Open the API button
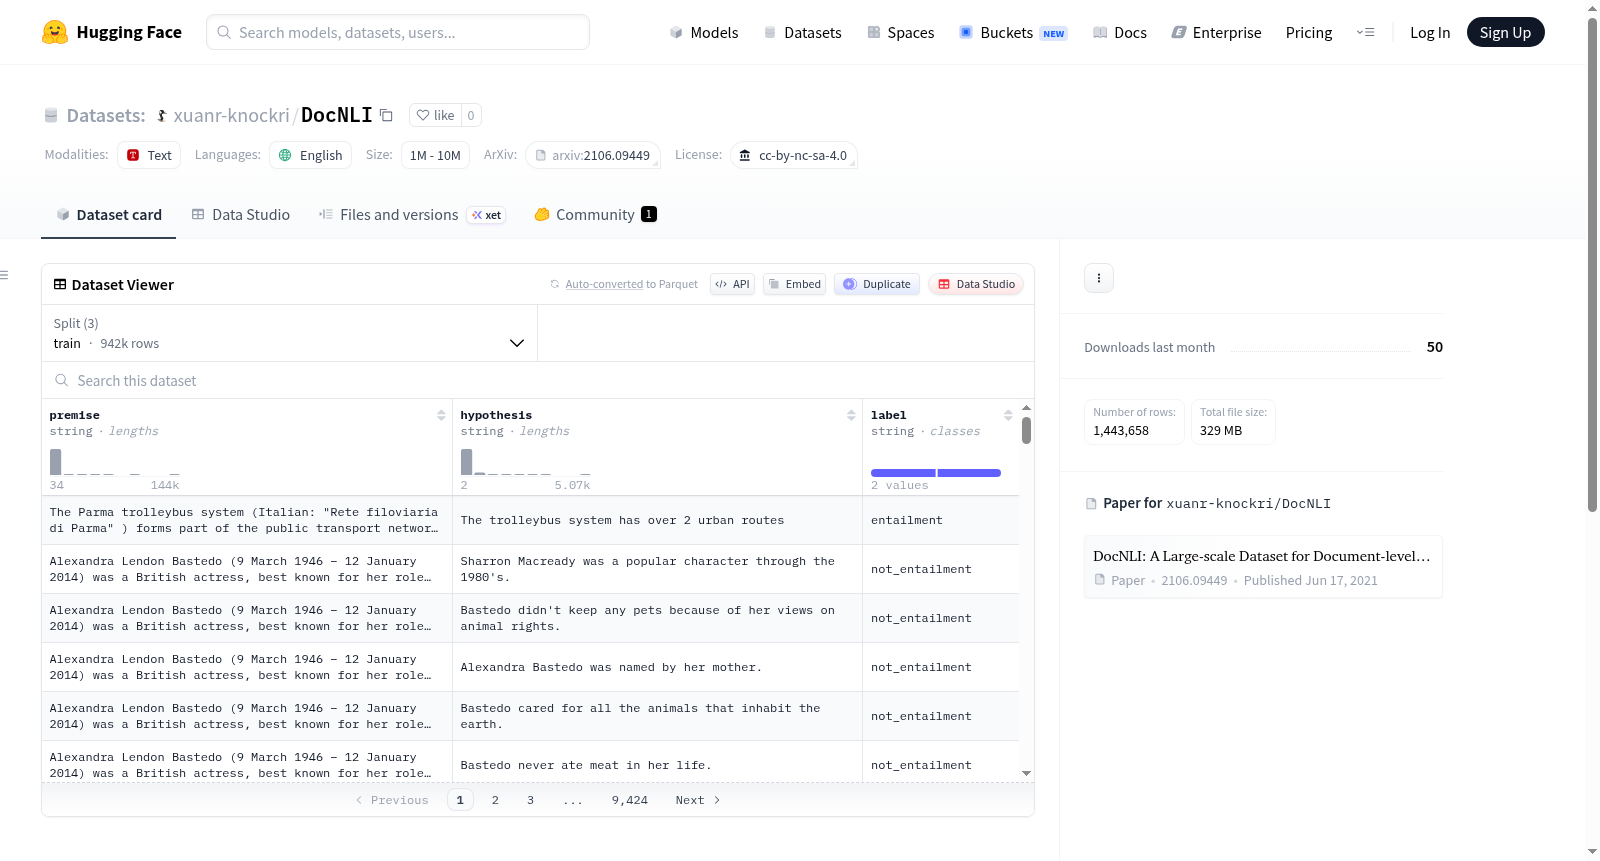The image size is (1600, 861). [x=732, y=284]
